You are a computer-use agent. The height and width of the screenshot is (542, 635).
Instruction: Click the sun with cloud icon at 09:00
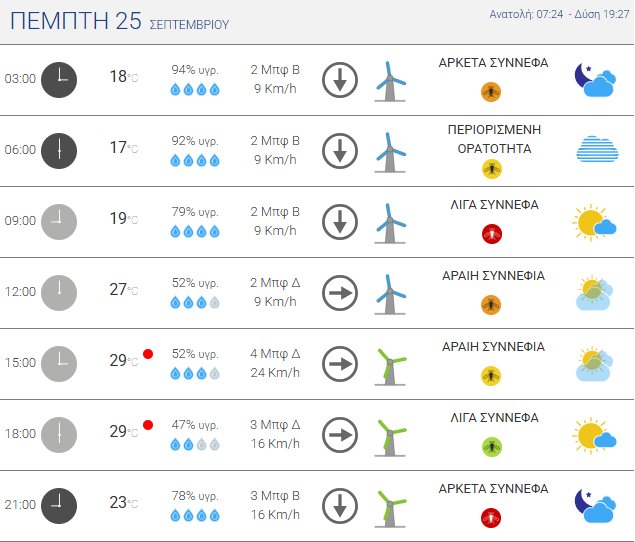coord(594,222)
